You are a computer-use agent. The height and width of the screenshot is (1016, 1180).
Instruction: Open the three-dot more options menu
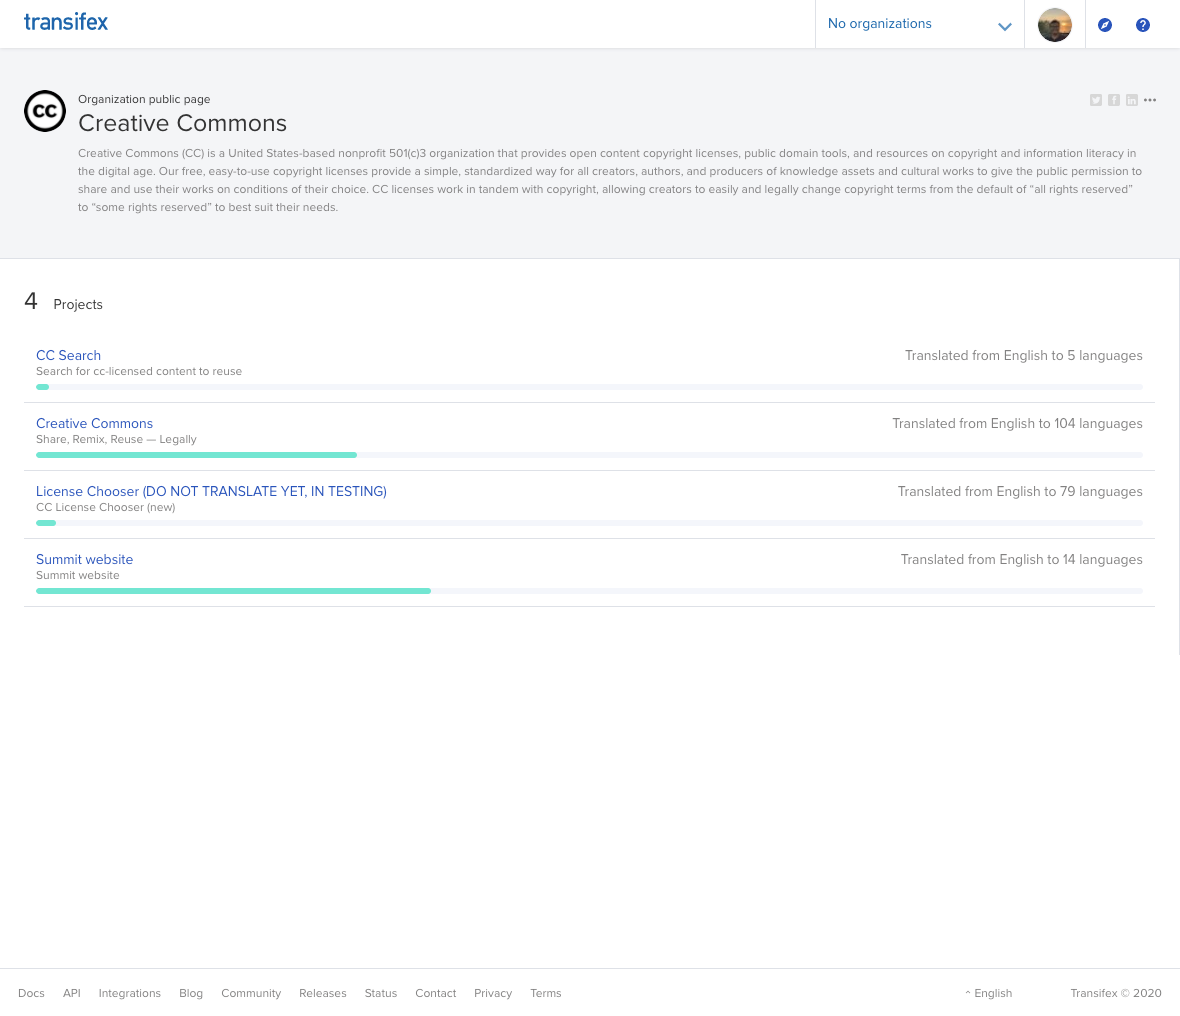[x=1150, y=100]
